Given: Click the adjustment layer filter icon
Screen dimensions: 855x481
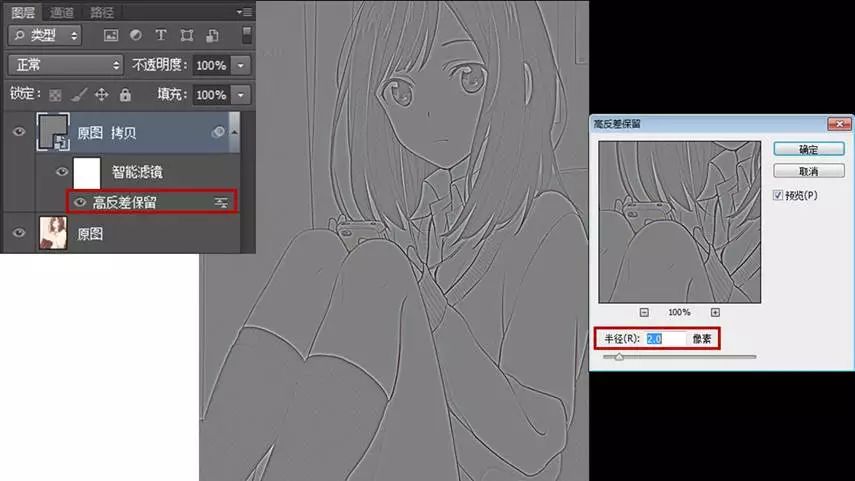Looking at the screenshot, I should [x=136, y=36].
